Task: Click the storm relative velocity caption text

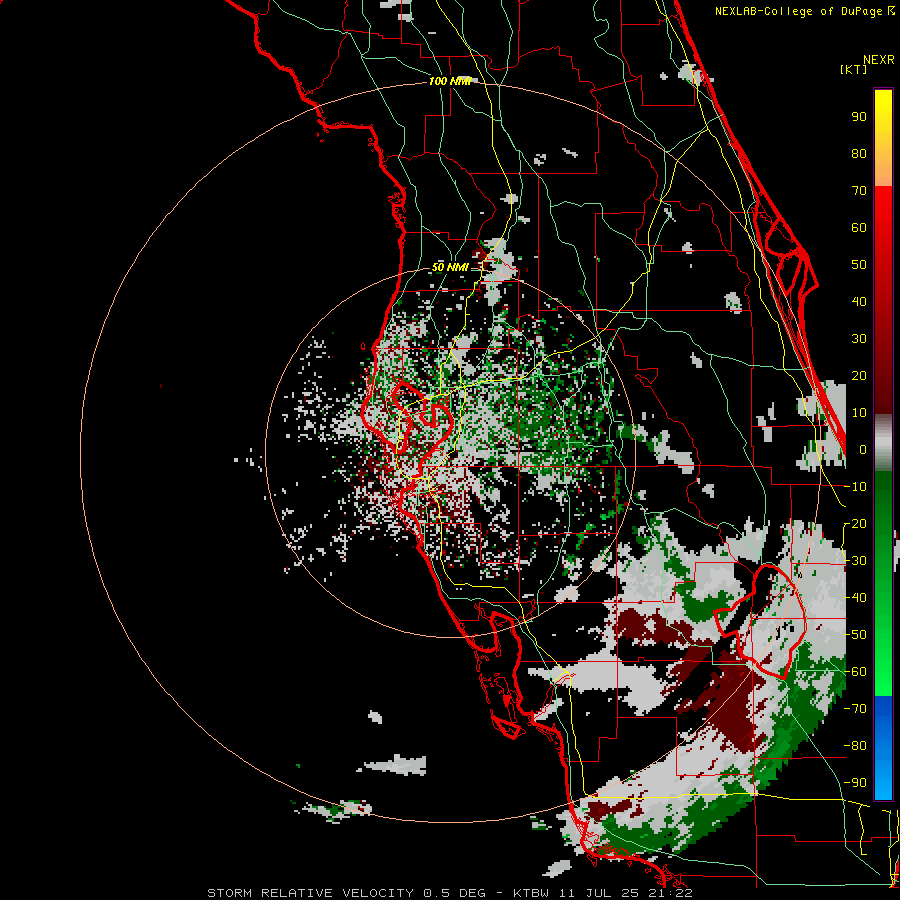Action: [449, 893]
